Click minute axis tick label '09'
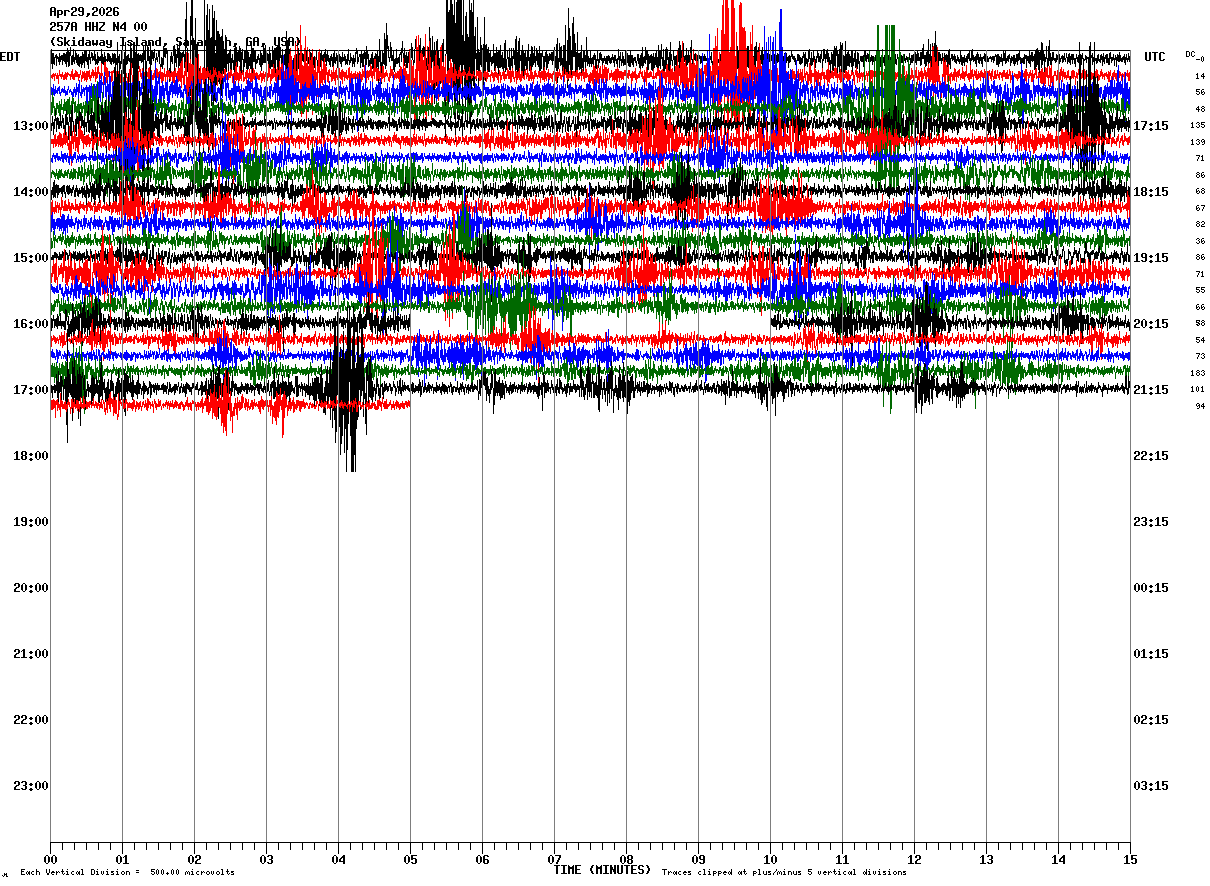Viewport: 1210px width, 886px height. pos(698,859)
